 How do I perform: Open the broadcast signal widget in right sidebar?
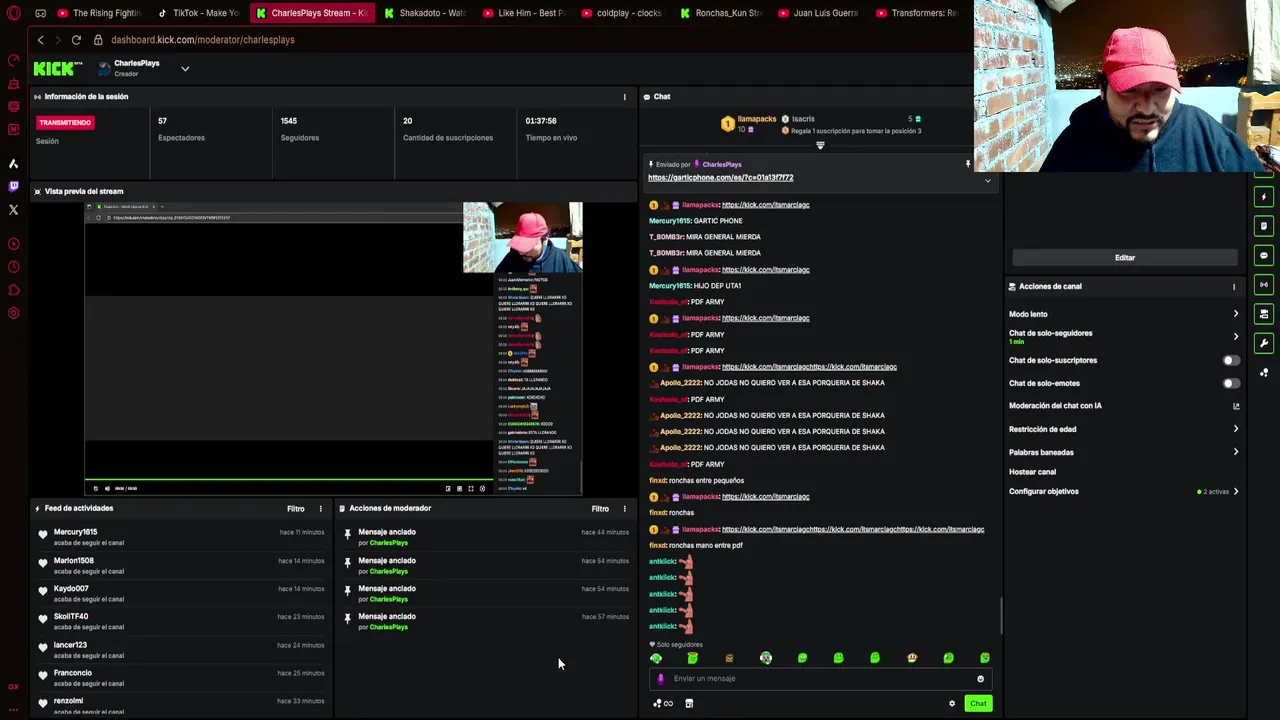click(1264, 285)
